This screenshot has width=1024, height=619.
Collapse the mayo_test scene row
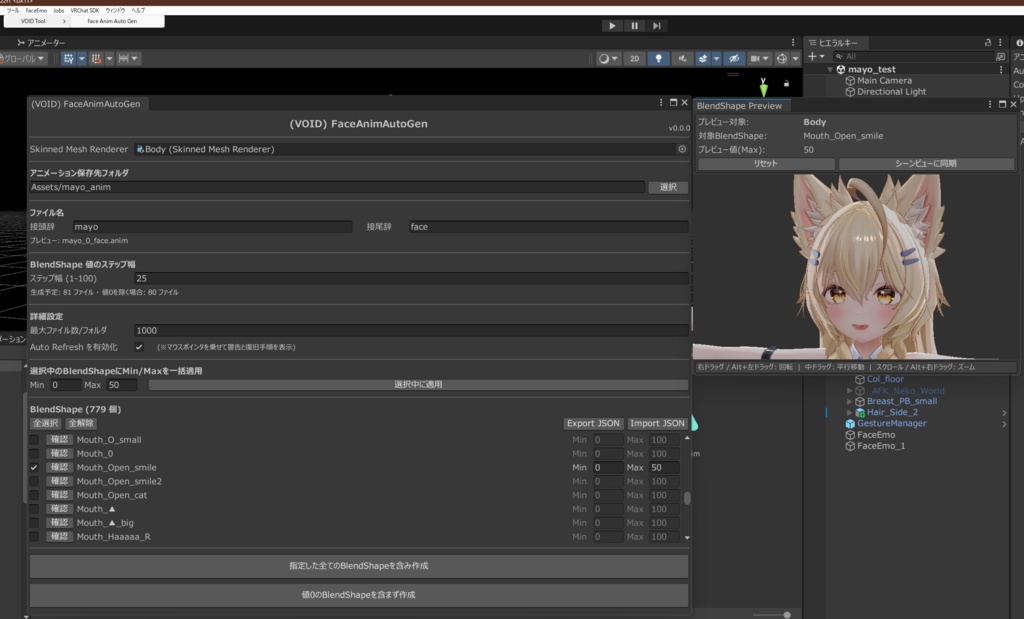tap(830, 69)
